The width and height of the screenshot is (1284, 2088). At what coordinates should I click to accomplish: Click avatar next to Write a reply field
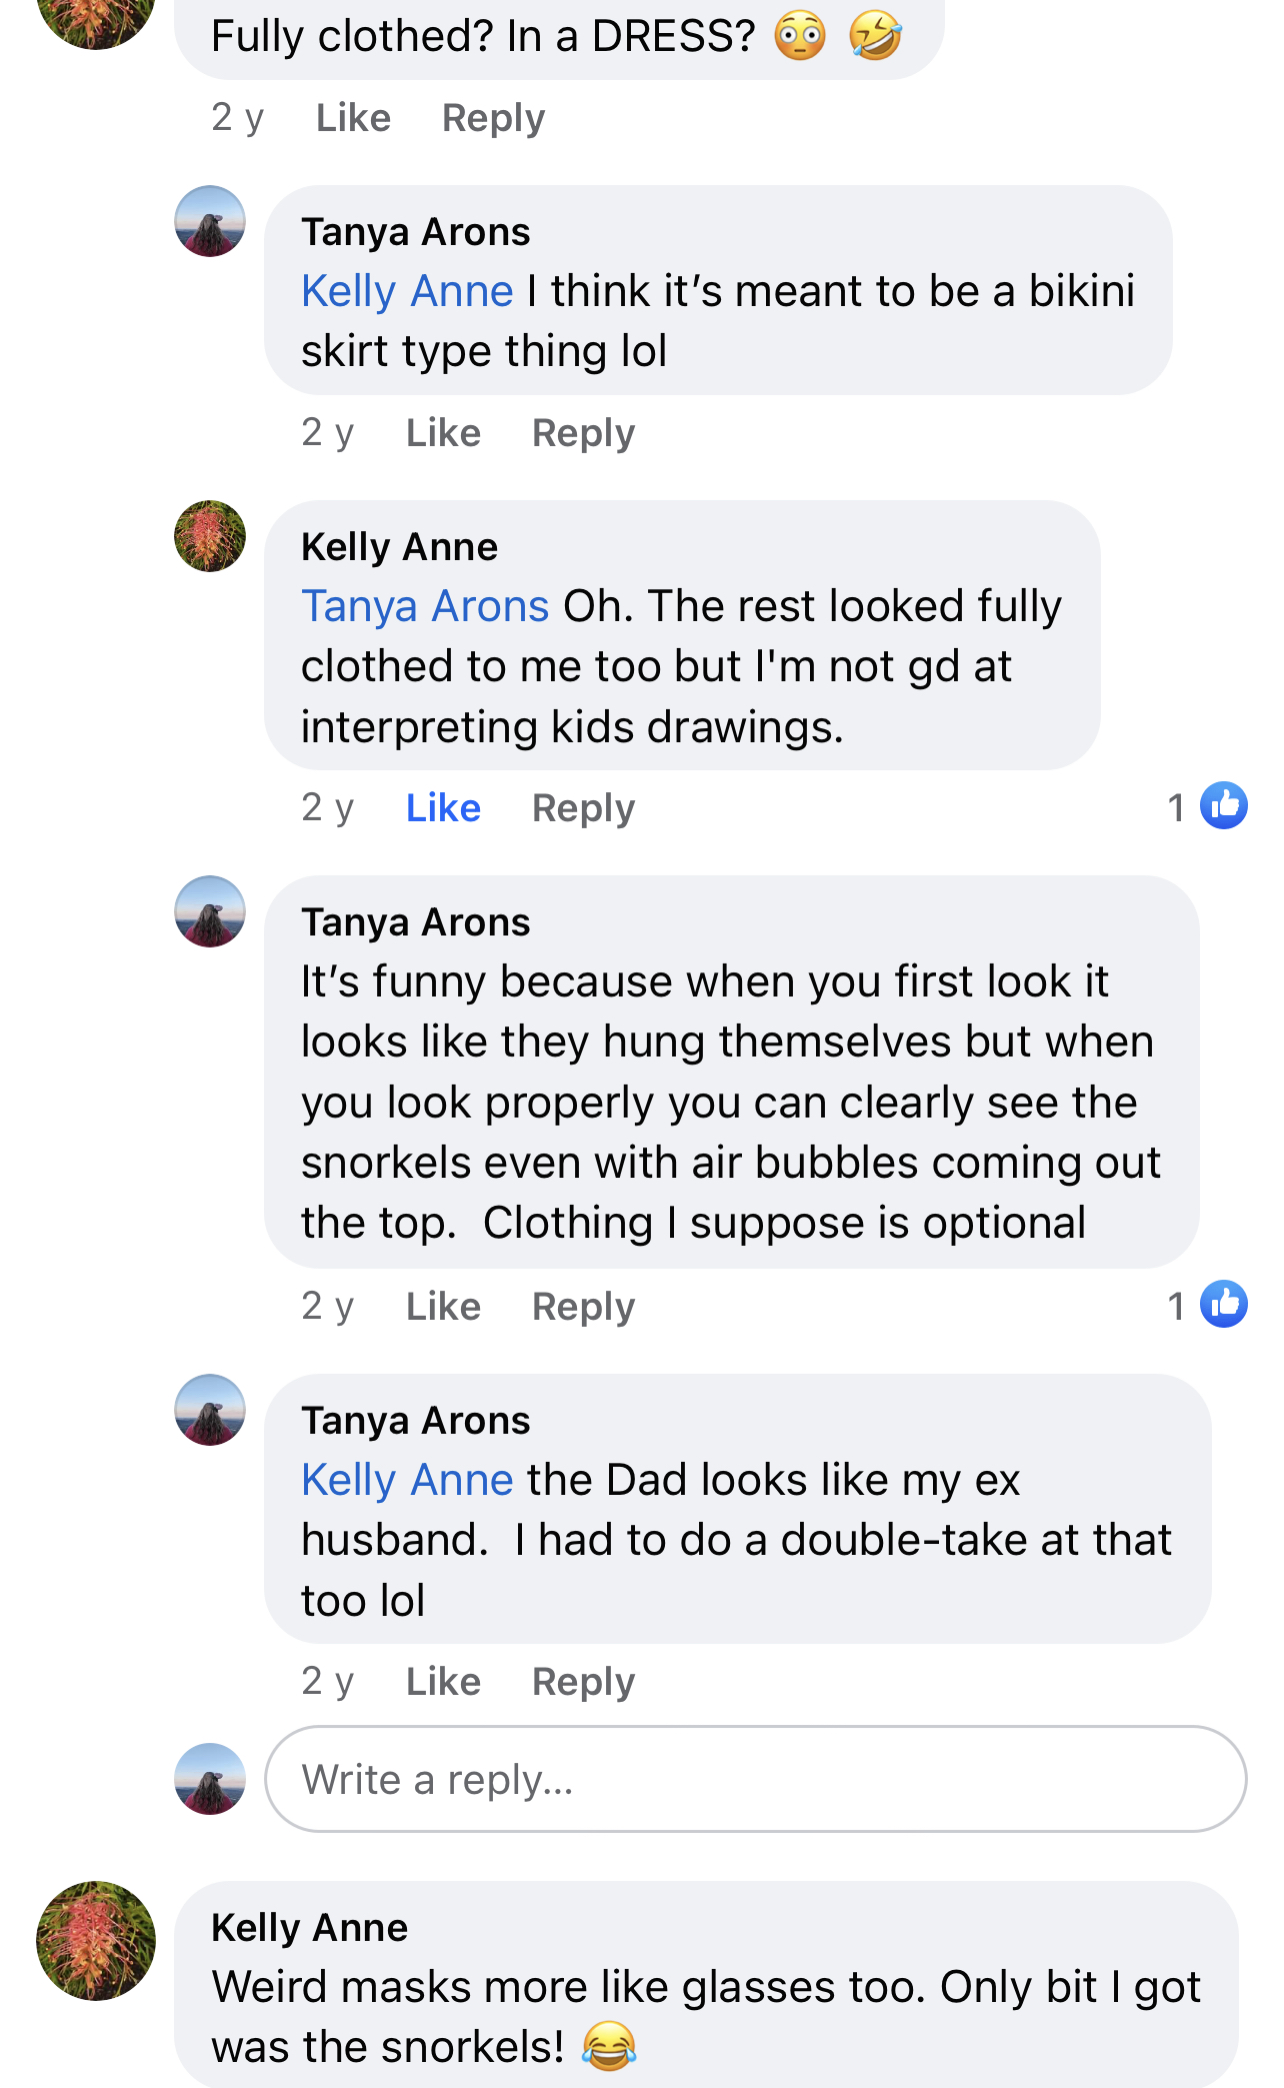210,1779
